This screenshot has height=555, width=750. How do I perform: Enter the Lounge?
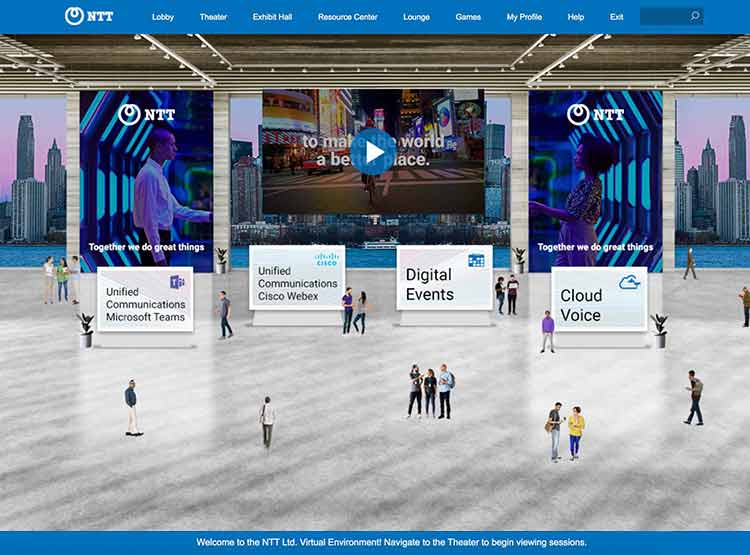click(416, 17)
